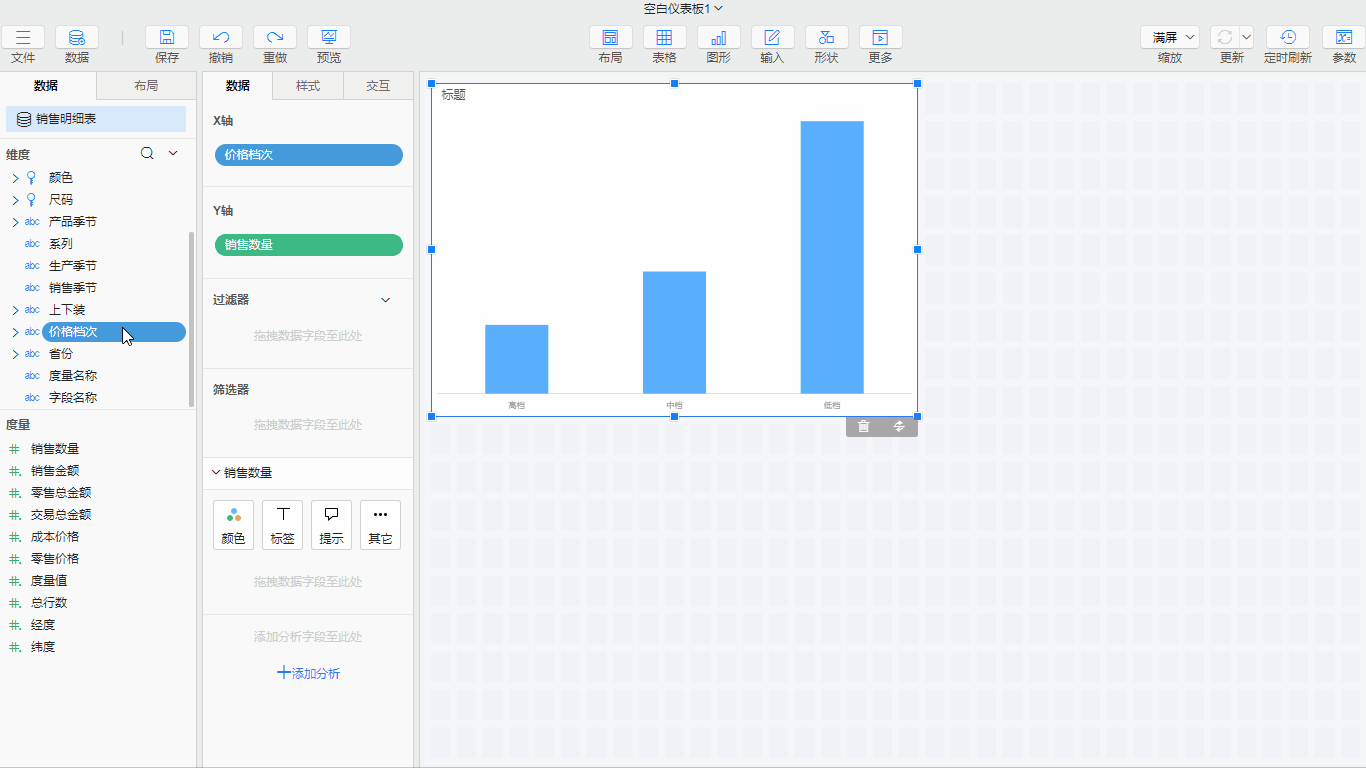Screen dimensions: 1366x768
Task: Expand the 颜色 dimension tree node
Action: (x=15, y=178)
